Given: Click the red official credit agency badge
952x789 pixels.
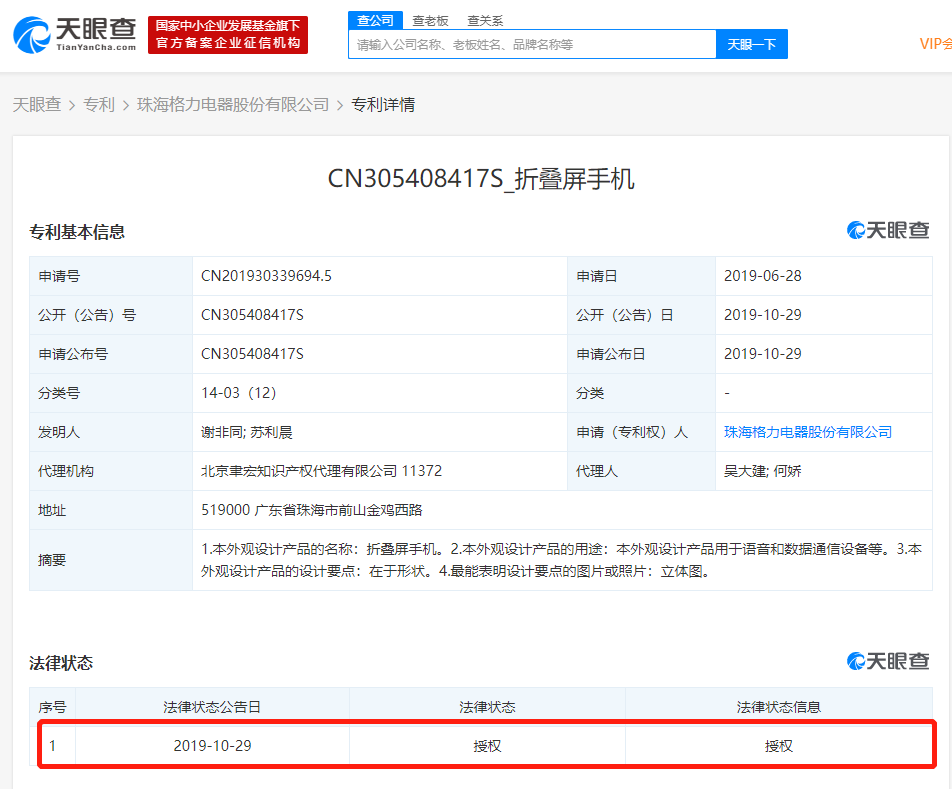Looking at the screenshot, I should 228,34.
